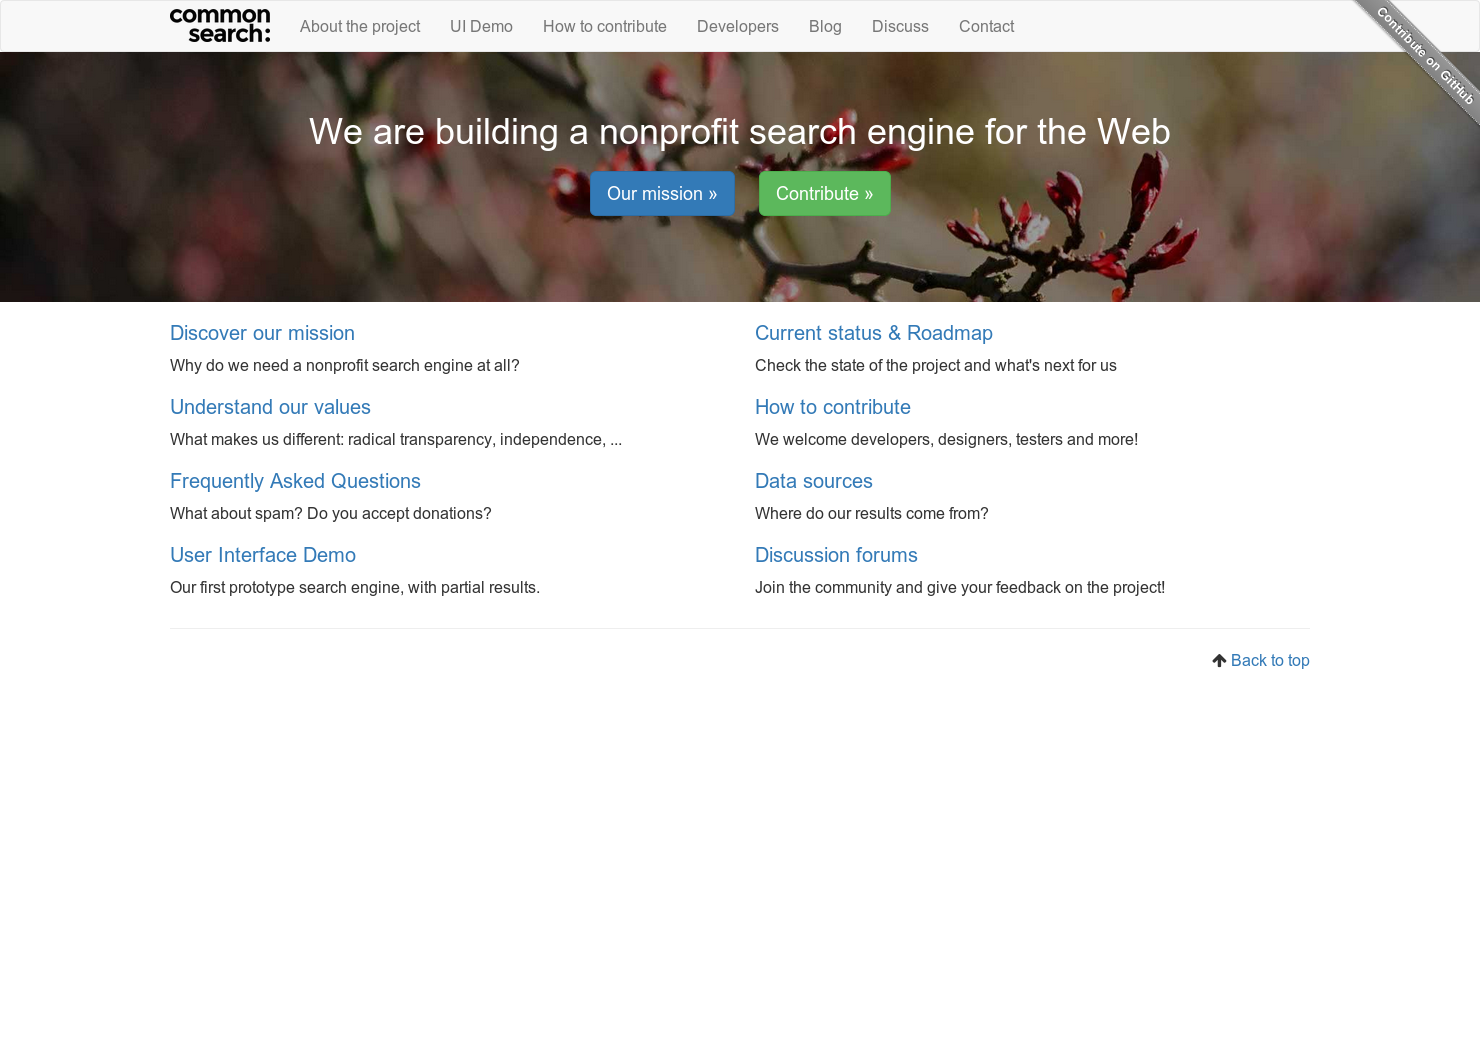The image size is (1480, 1037).
Task: Open Discover our mission
Action: click(262, 333)
